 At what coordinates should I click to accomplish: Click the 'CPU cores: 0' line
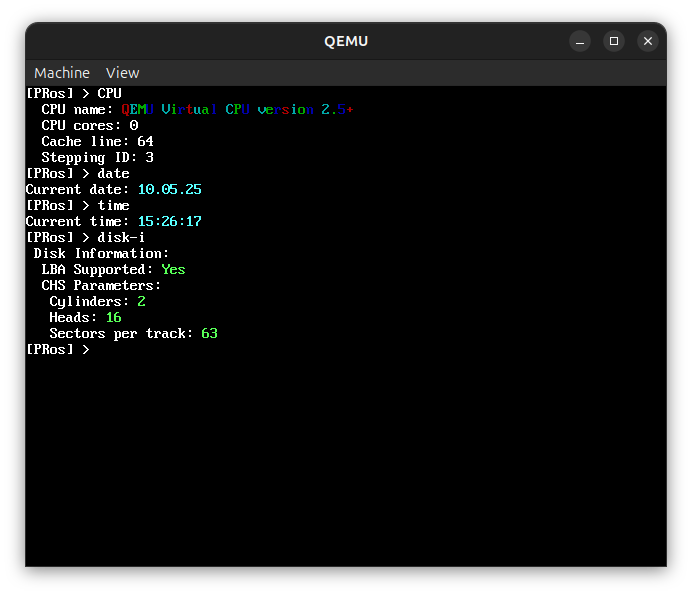pyautogui.click(x=90, y=125)
